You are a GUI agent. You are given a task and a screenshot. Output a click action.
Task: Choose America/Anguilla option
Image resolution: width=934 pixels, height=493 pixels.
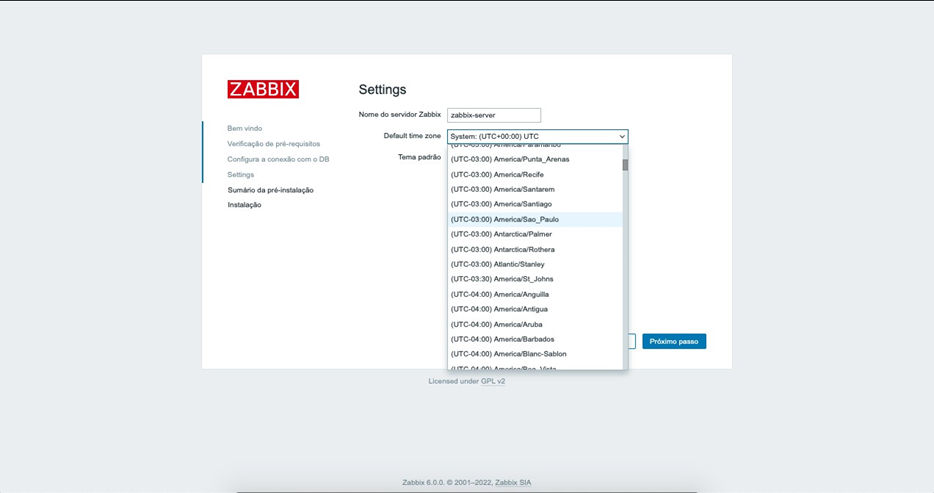[x=535, y=294]
